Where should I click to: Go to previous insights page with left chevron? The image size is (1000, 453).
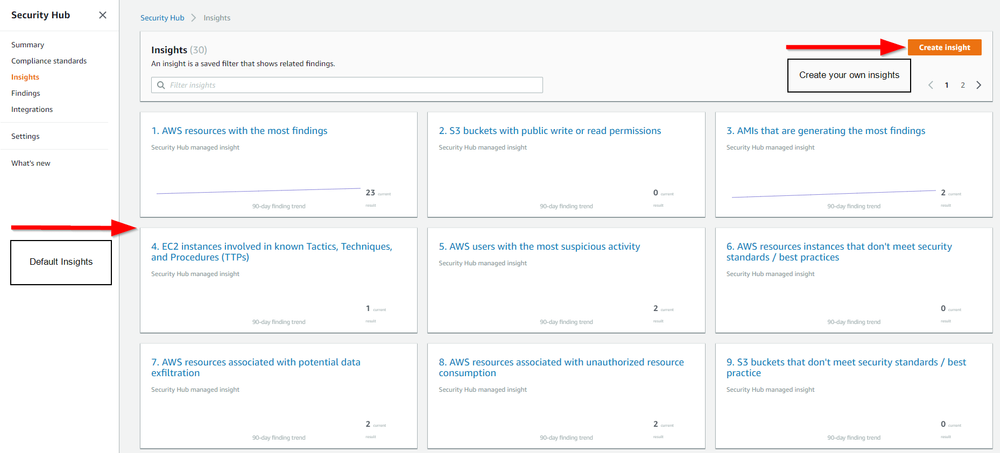coord(931,85)
